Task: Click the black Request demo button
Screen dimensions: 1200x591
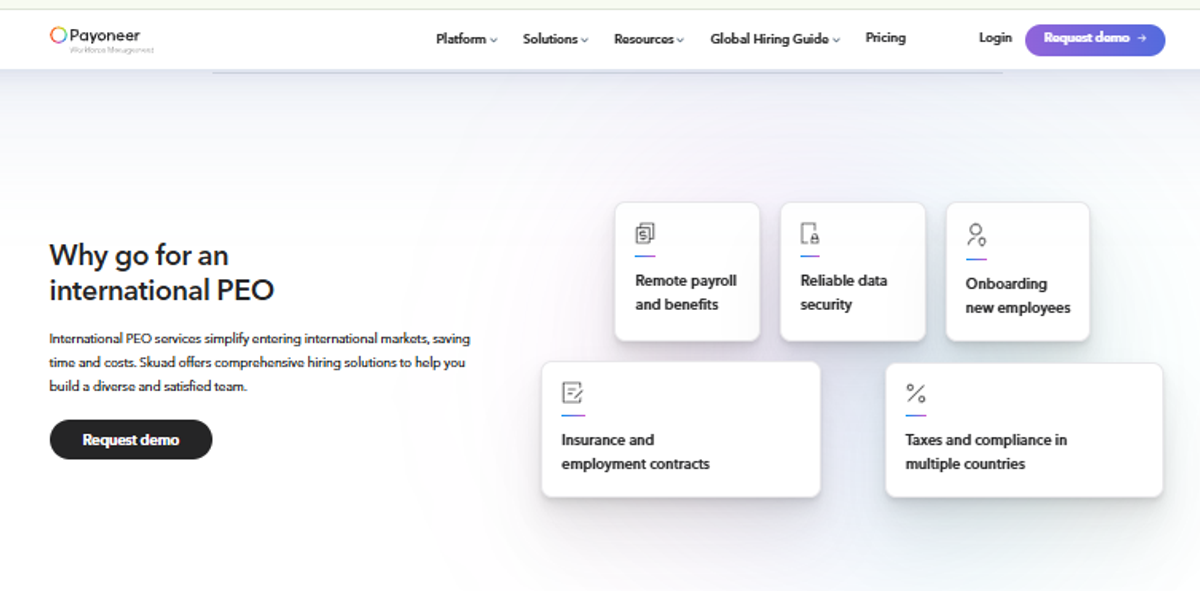Action: (x=131, y=440)
